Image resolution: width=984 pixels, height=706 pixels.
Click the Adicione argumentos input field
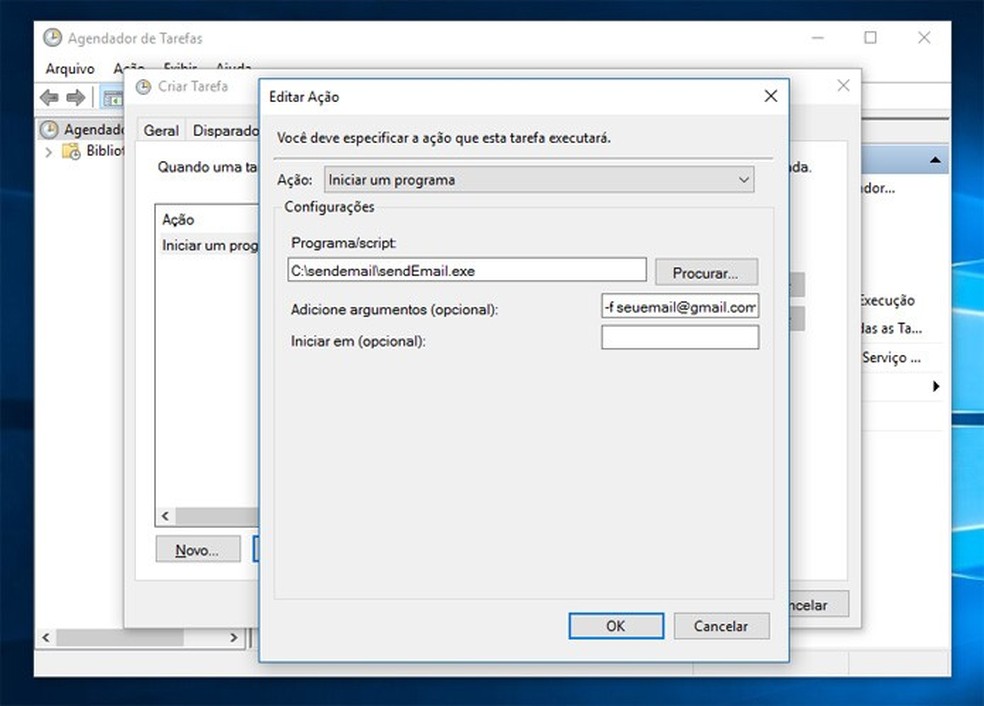tap(680, 307)
